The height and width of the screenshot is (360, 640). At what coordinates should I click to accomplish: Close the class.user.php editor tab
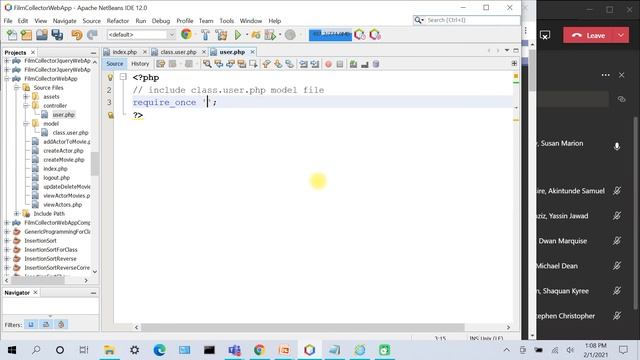click(204, 52)
